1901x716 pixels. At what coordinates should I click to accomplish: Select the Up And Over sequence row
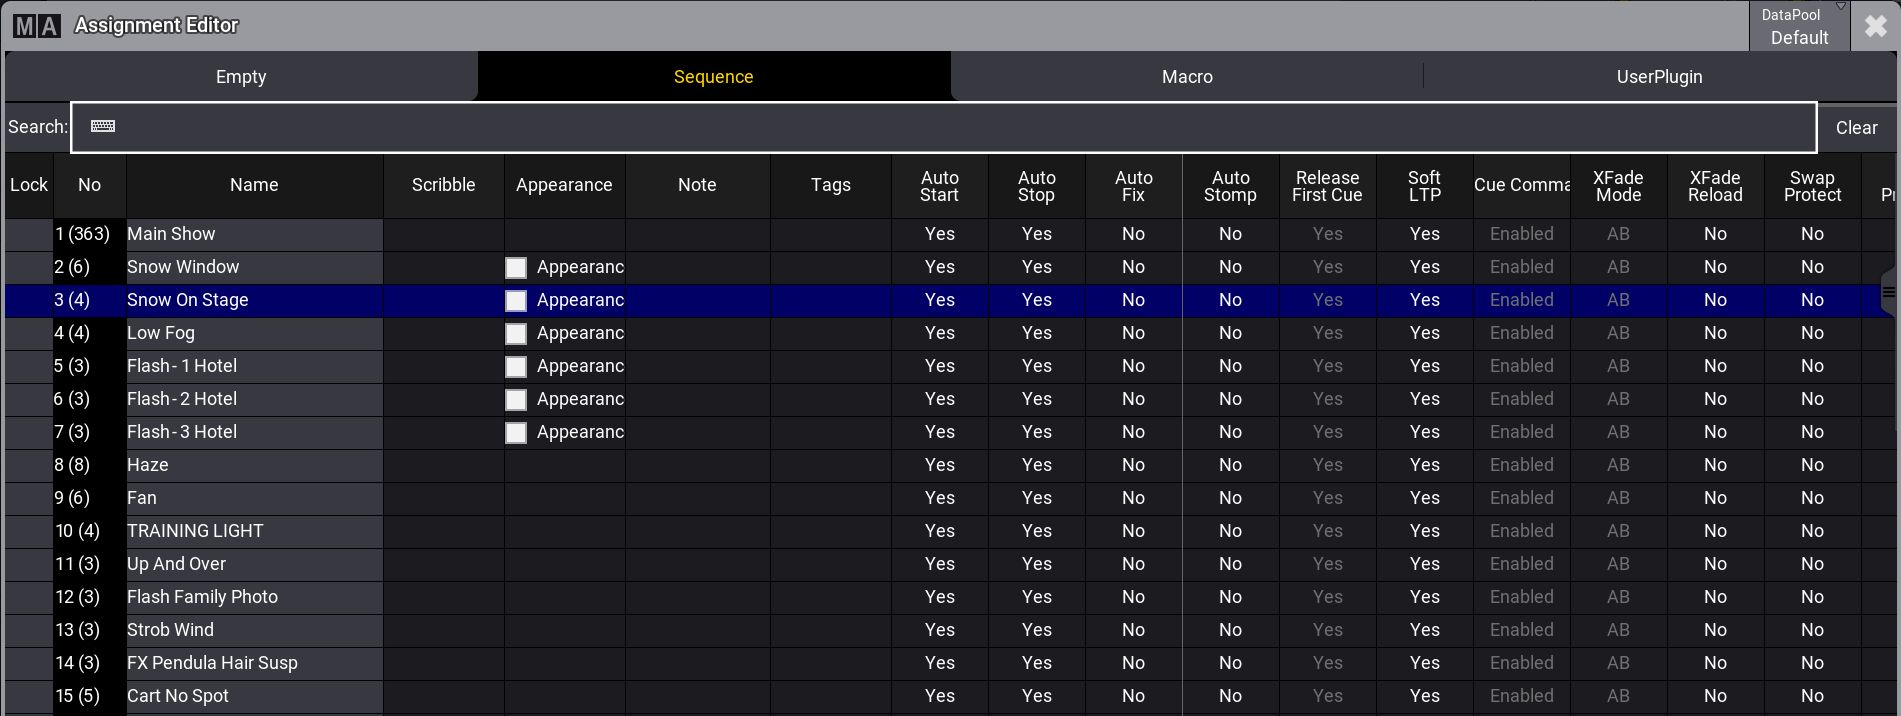[x=948, y=564]
